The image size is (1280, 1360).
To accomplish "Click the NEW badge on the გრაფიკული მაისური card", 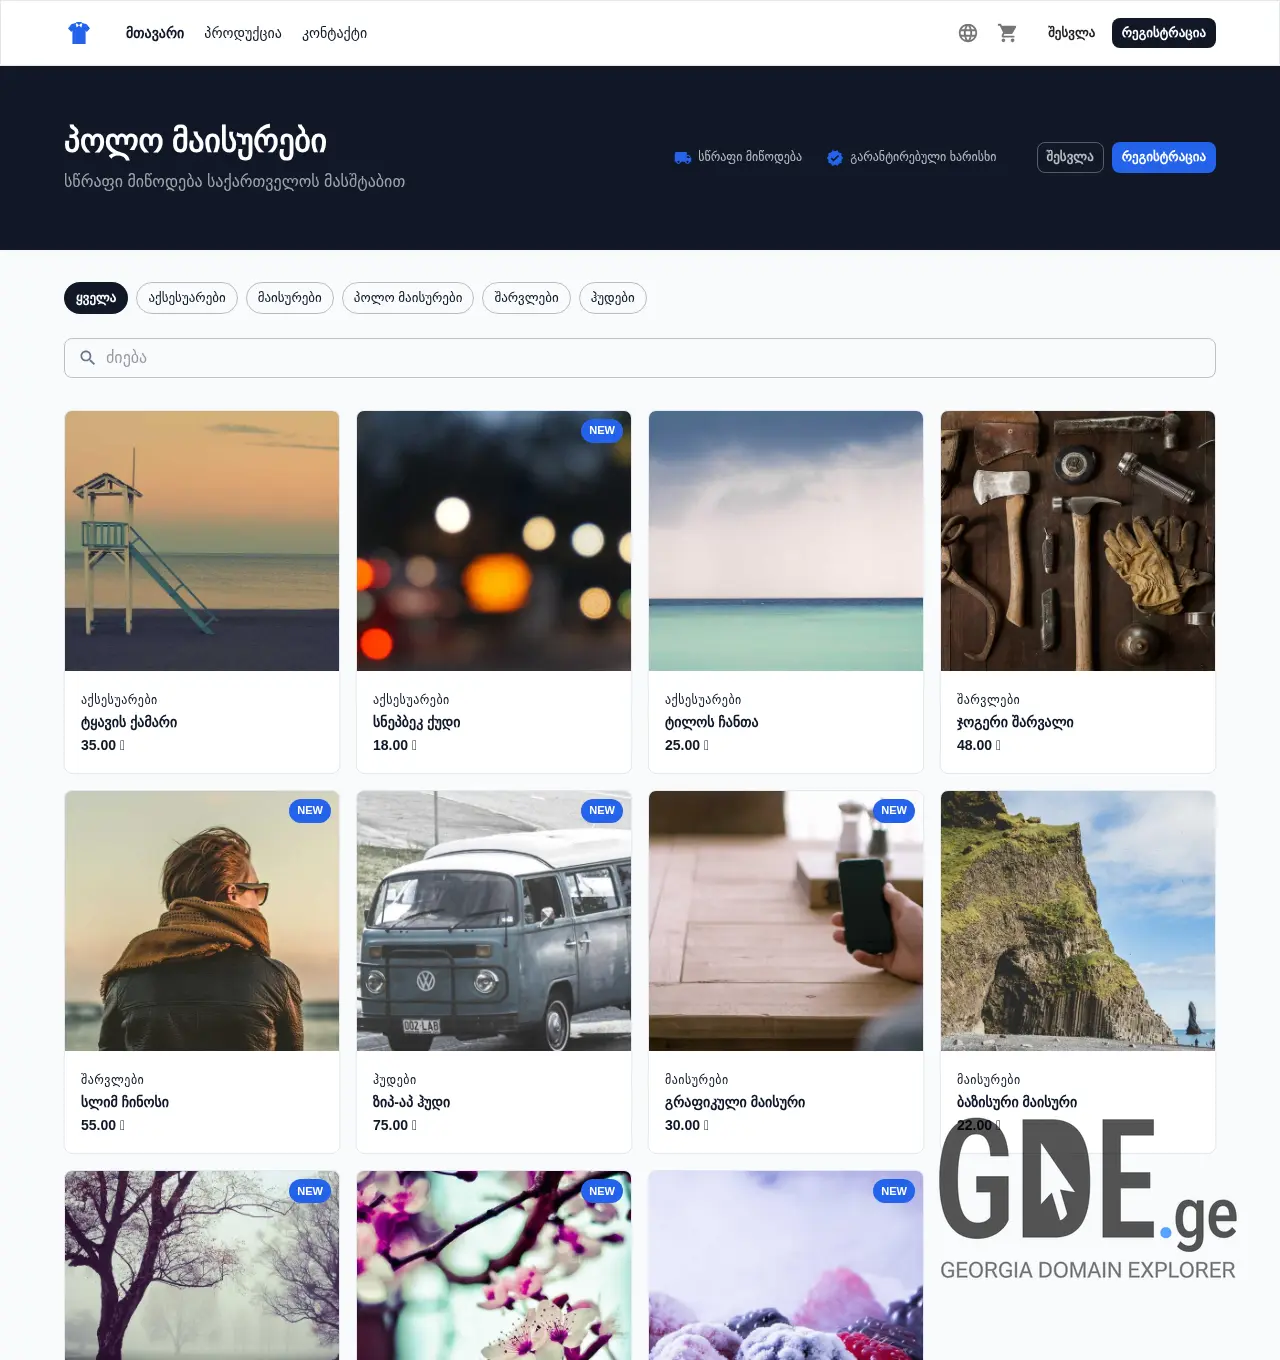I will point(894,811).
